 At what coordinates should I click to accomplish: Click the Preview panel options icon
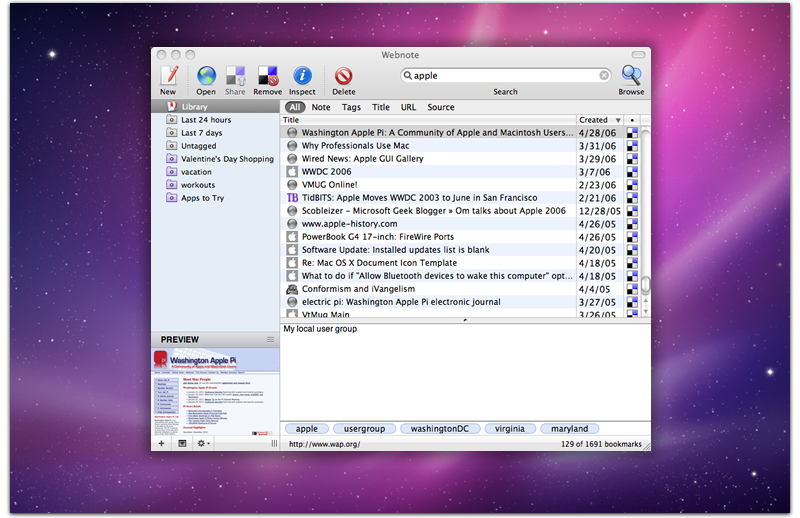coord(270,339)
